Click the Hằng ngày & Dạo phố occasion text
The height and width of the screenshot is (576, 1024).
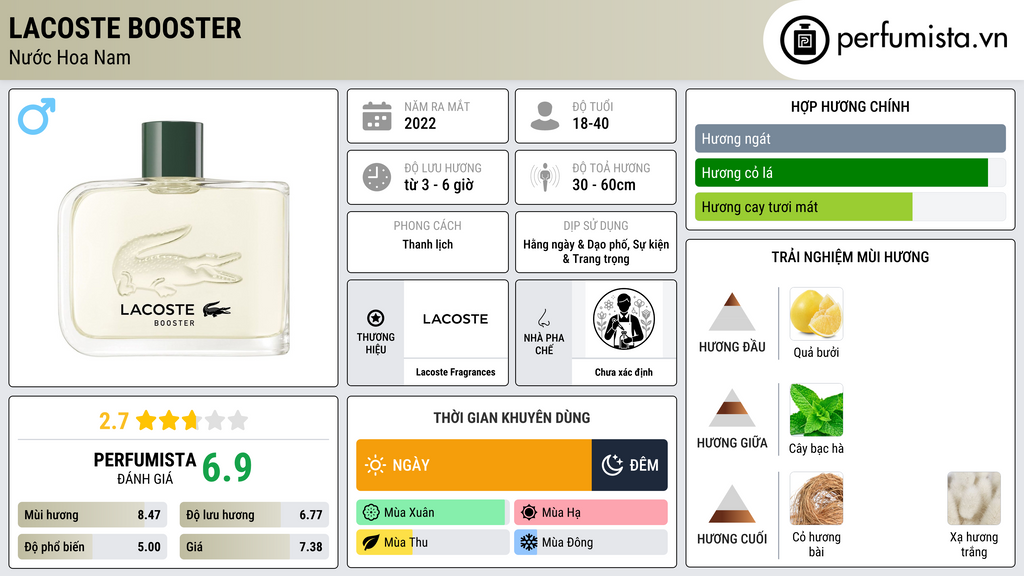596,251
